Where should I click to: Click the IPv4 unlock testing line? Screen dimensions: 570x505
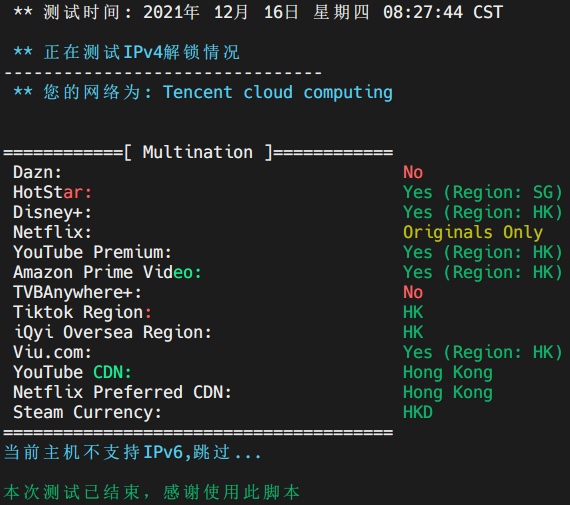(127, 52)
